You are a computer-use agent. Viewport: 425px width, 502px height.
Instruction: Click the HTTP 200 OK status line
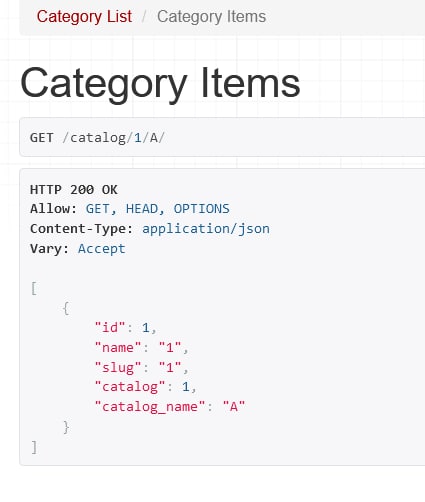coord(74,190)
